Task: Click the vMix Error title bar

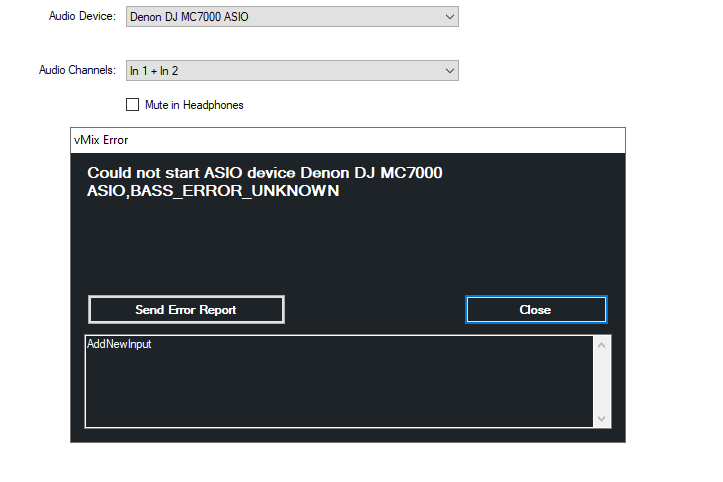Action: [348, 140]
